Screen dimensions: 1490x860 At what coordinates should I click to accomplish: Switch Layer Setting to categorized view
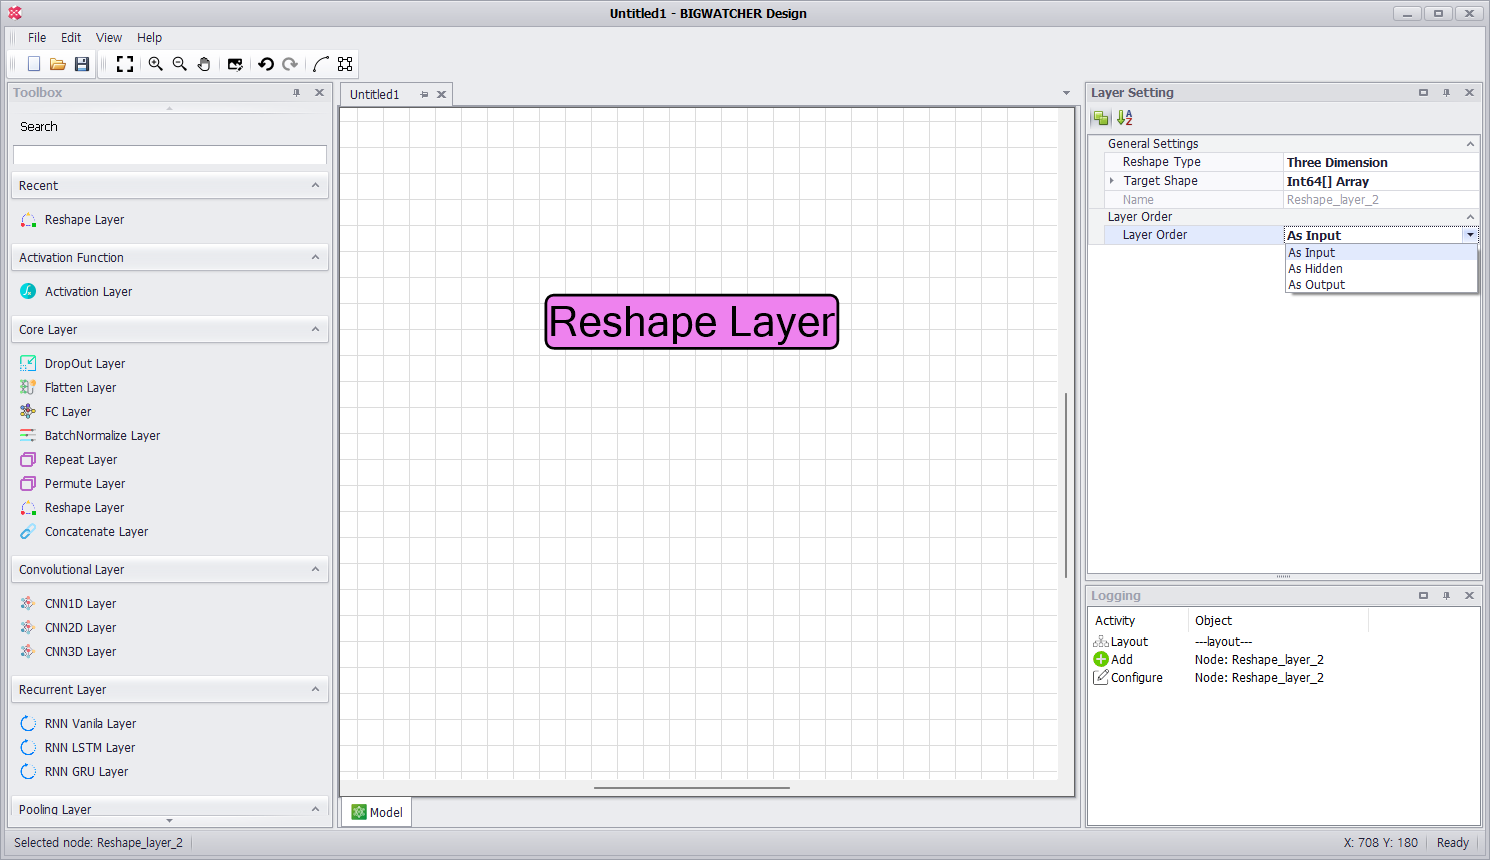click(1101, 118)
